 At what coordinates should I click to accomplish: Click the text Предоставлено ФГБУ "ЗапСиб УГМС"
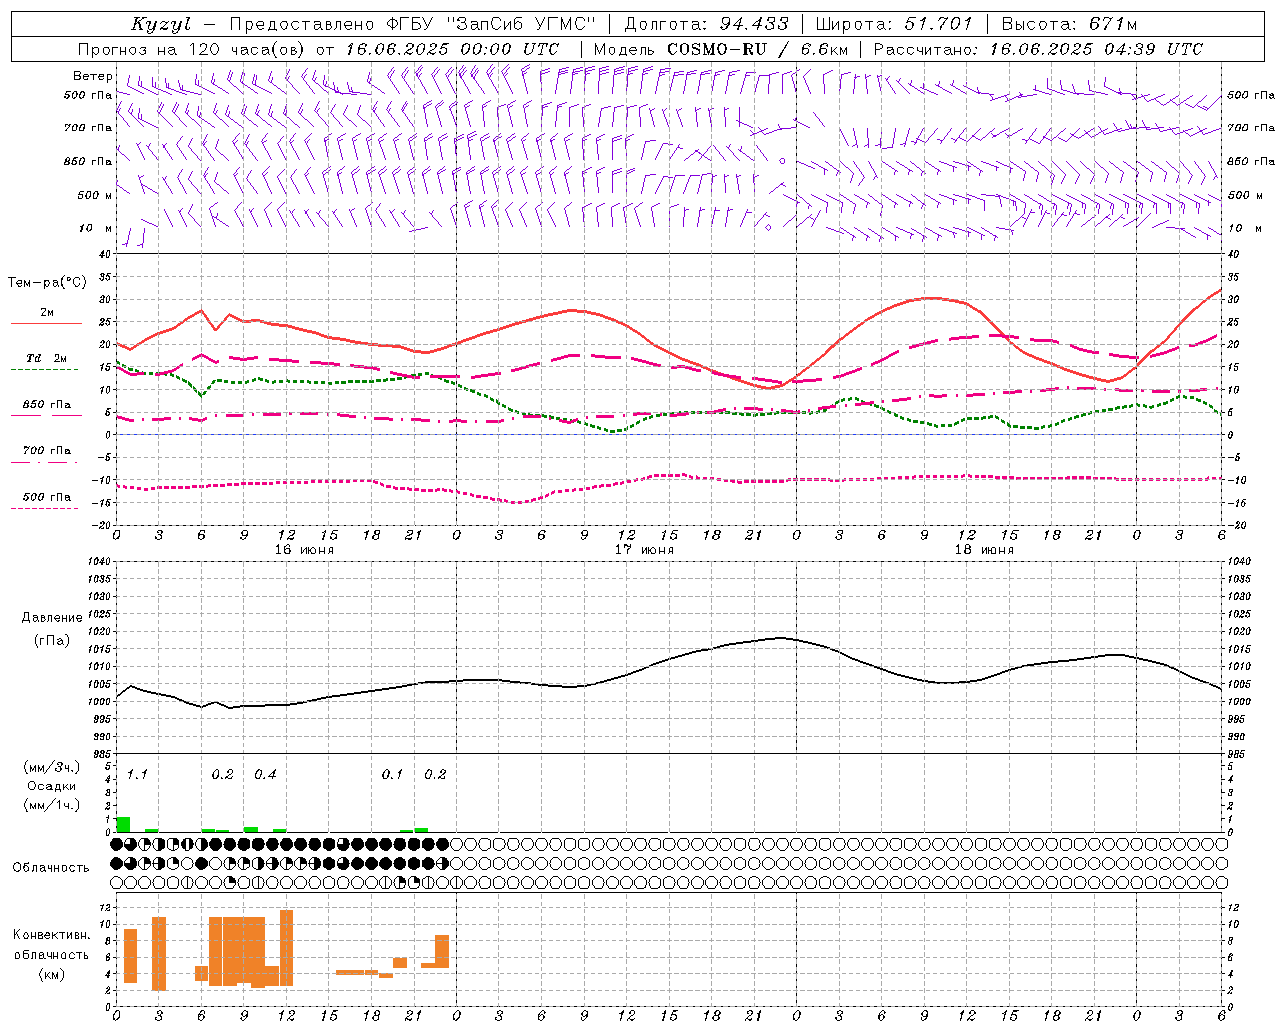412,24
